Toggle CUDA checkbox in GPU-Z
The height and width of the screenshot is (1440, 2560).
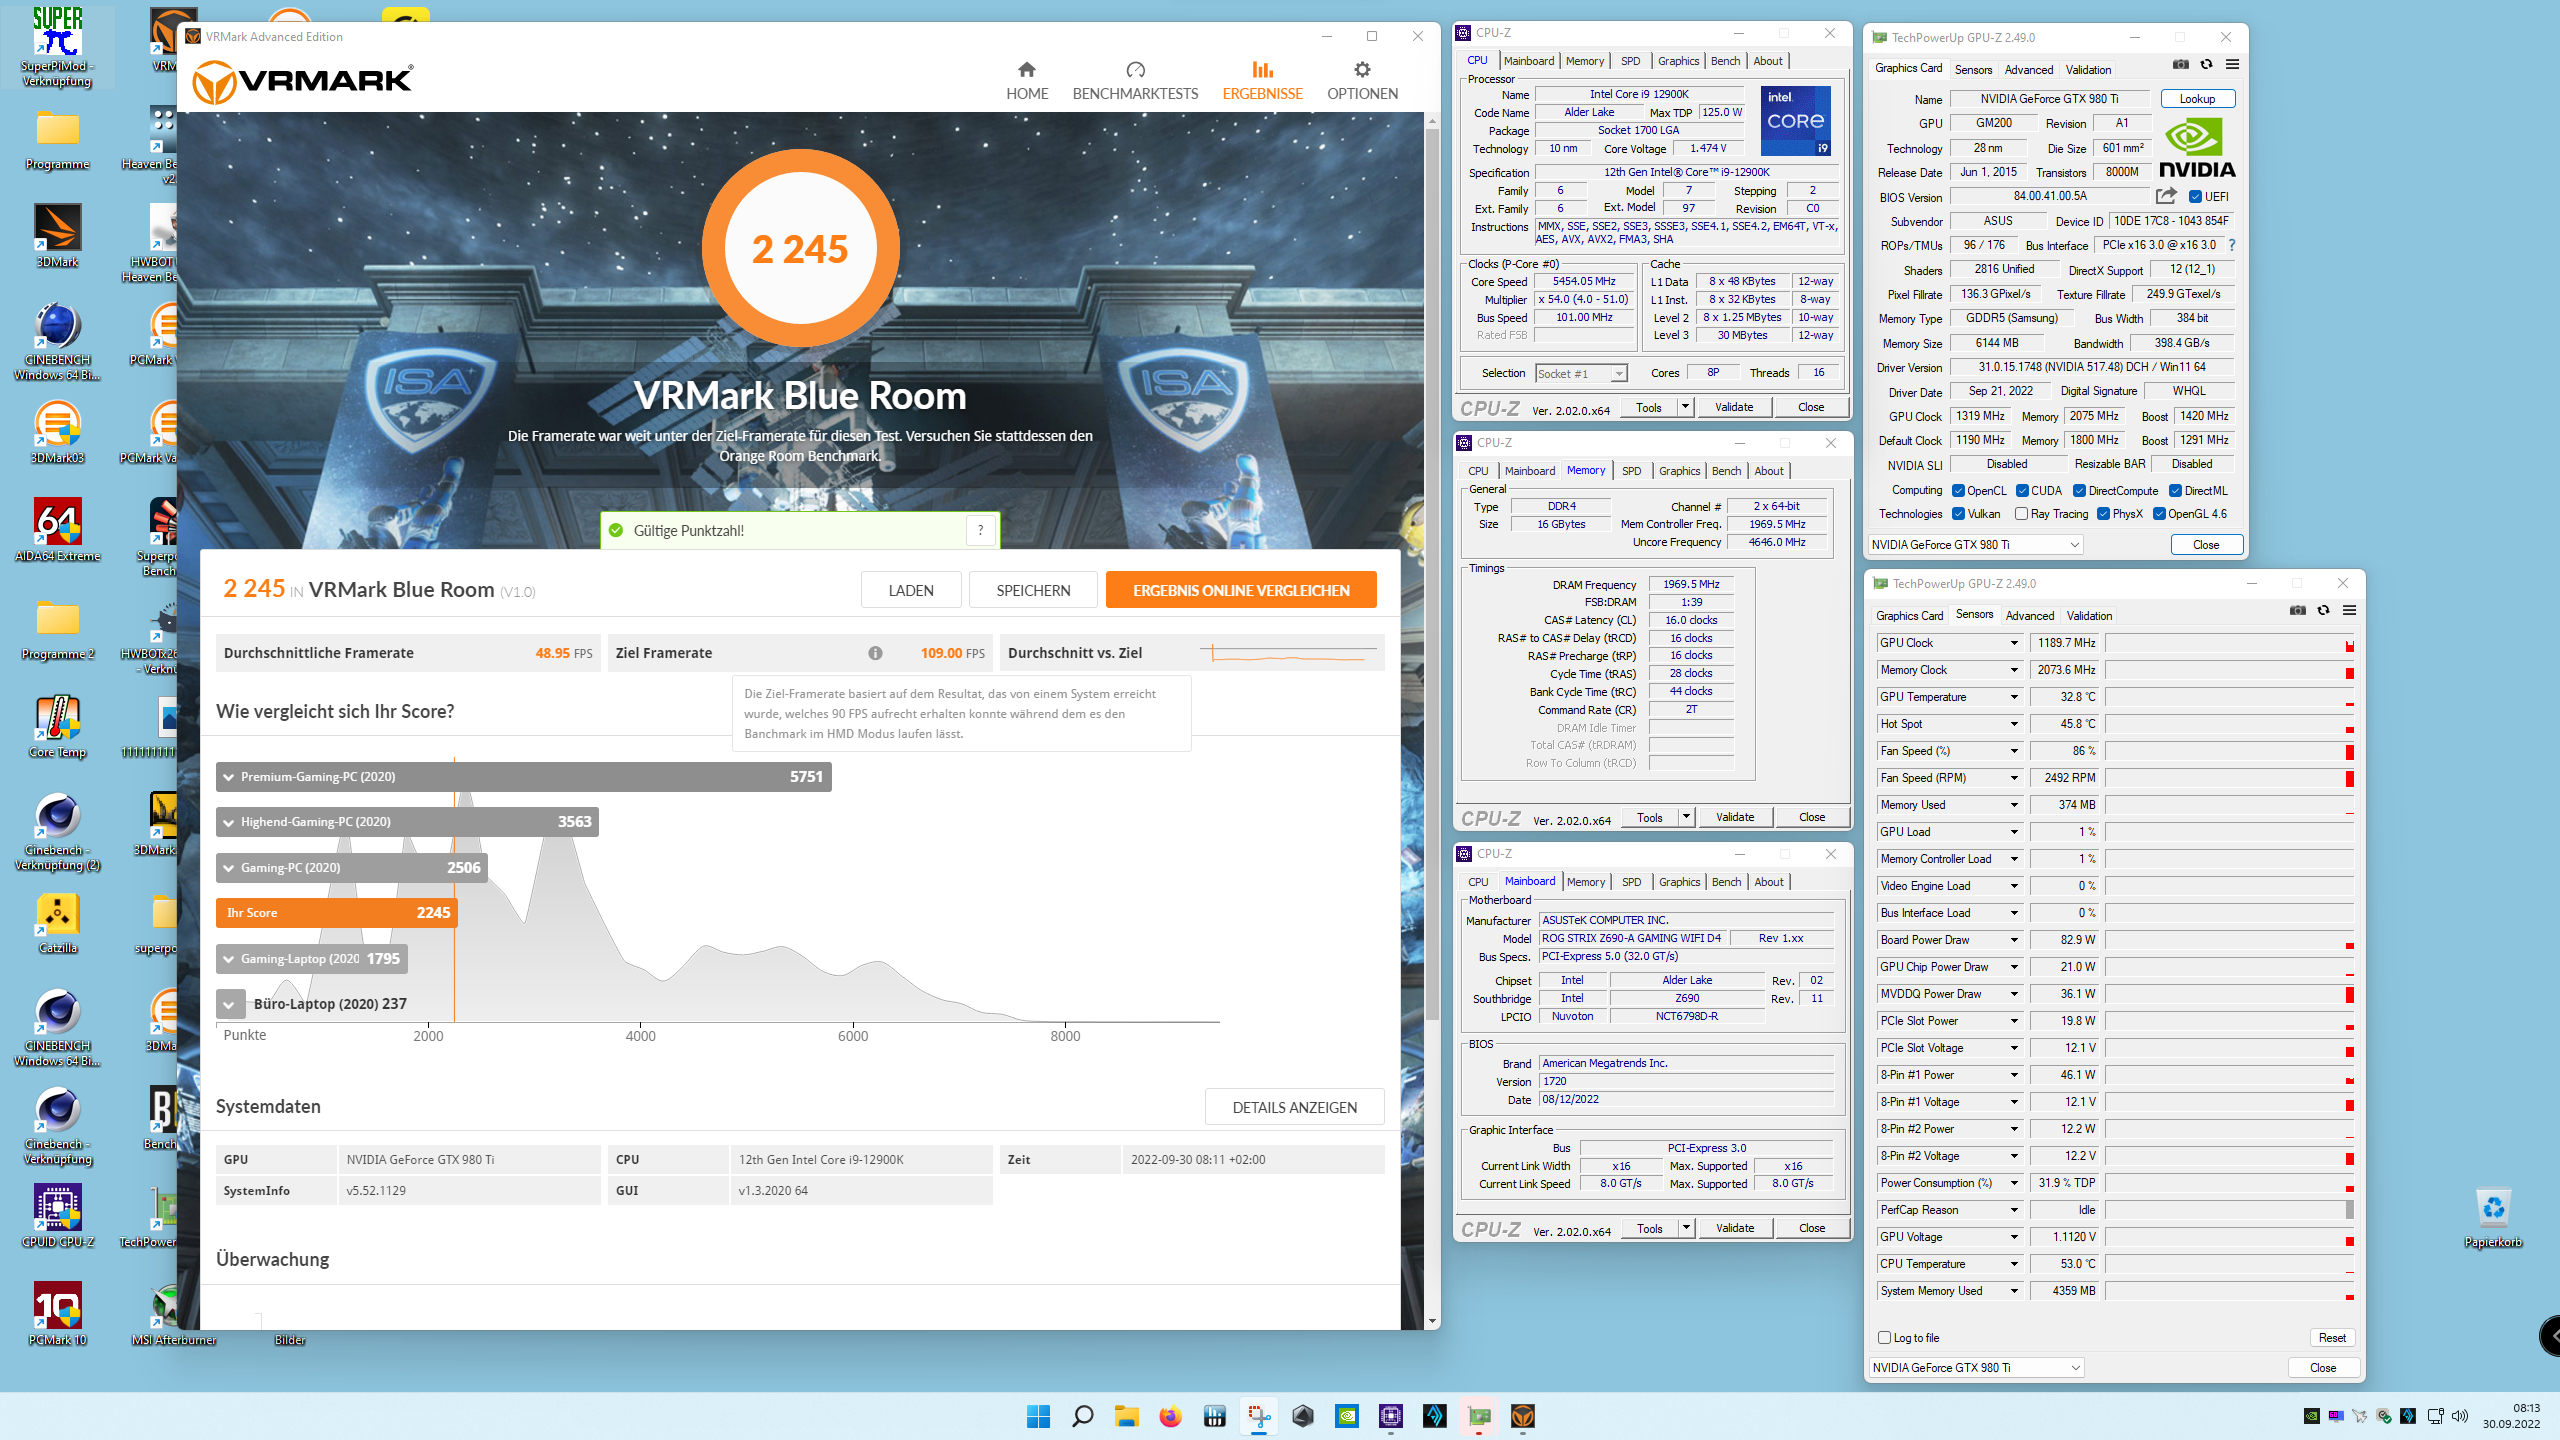point(2022,491)
